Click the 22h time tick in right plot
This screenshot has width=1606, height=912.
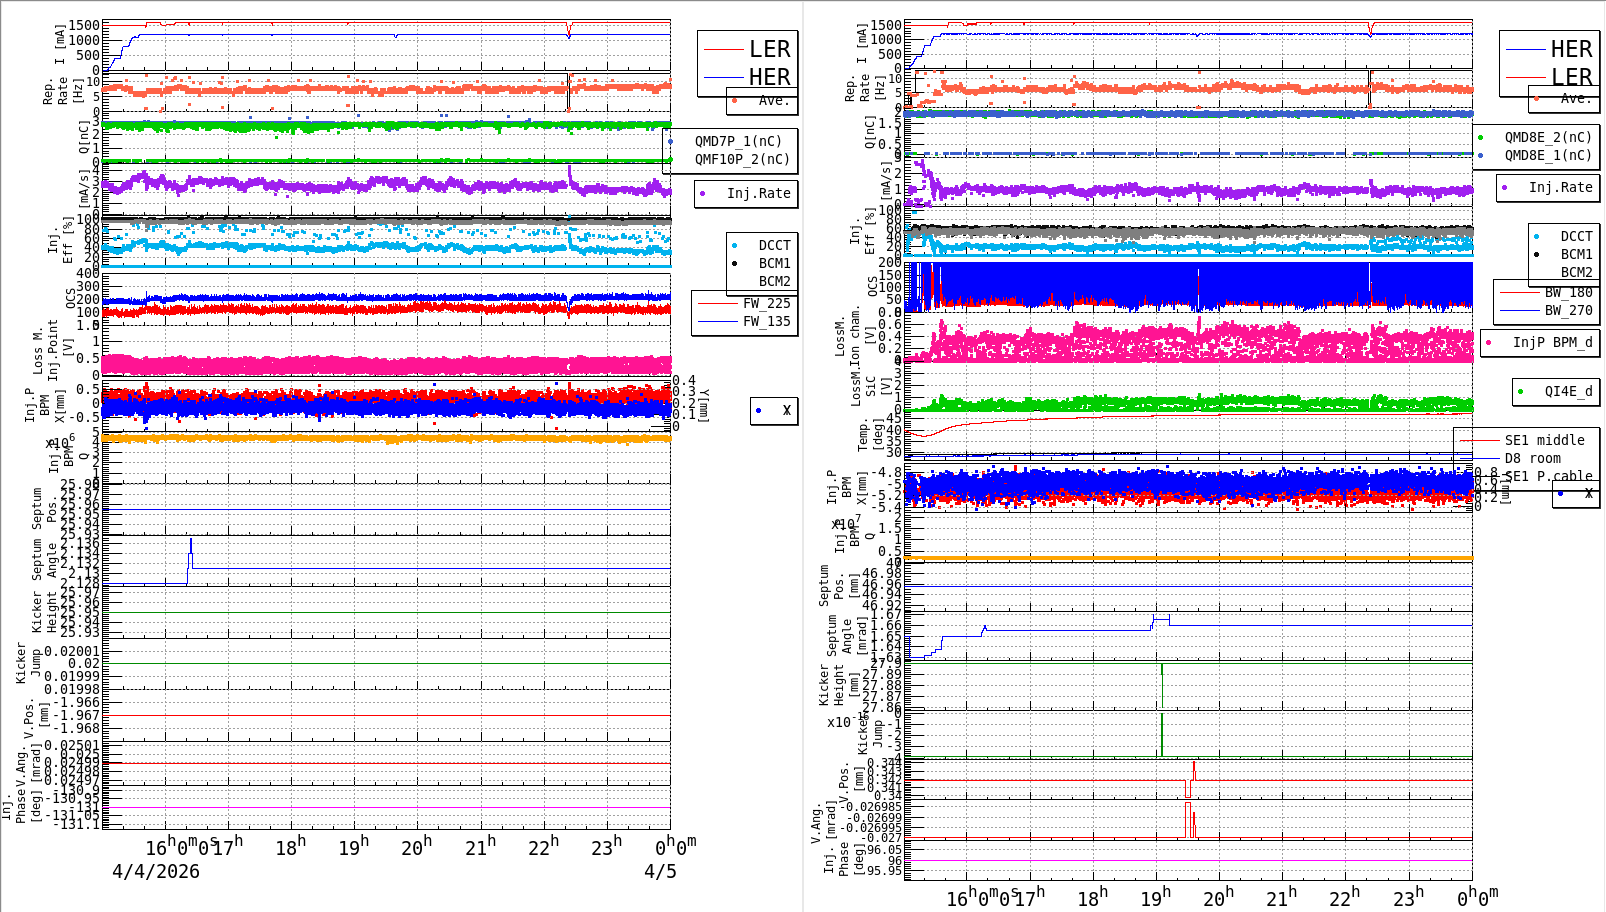point(1345,898)
